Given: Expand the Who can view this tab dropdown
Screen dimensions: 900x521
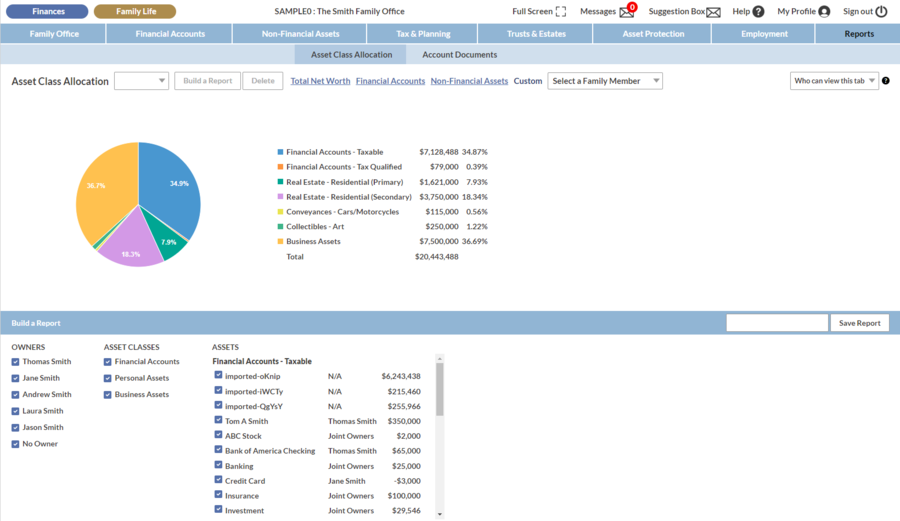Looking at the screenshot, I should pyautogui.click(x=834, y=81).
